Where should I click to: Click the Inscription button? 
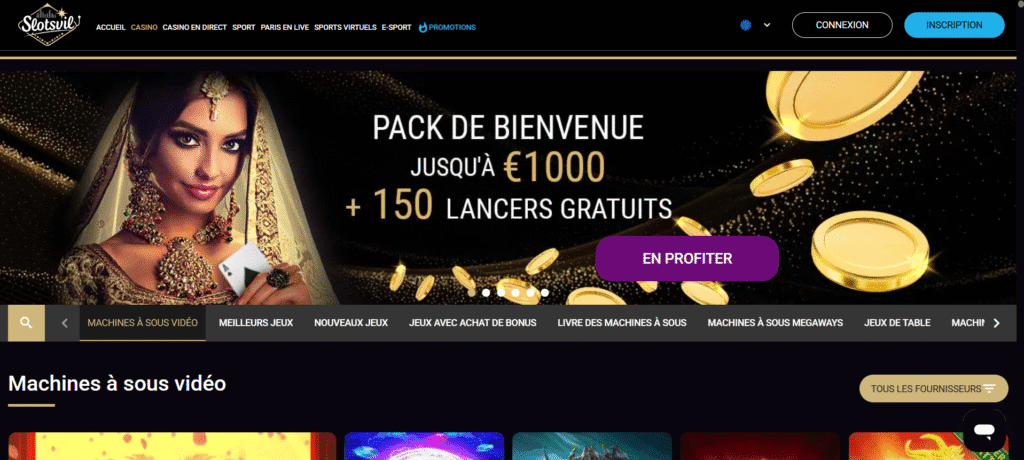tap(954, 25)
